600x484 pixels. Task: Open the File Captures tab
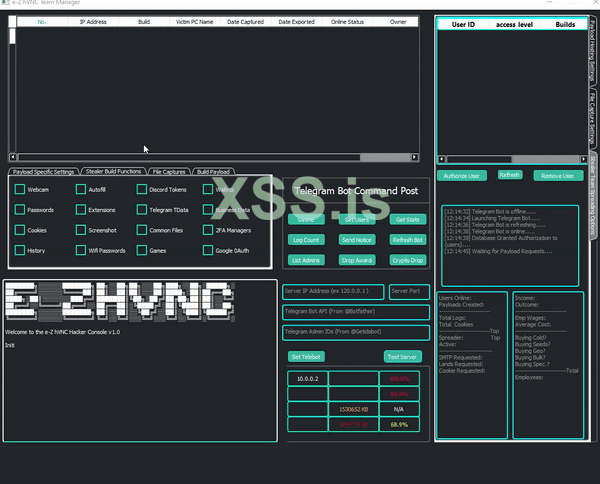pos(169,172)
